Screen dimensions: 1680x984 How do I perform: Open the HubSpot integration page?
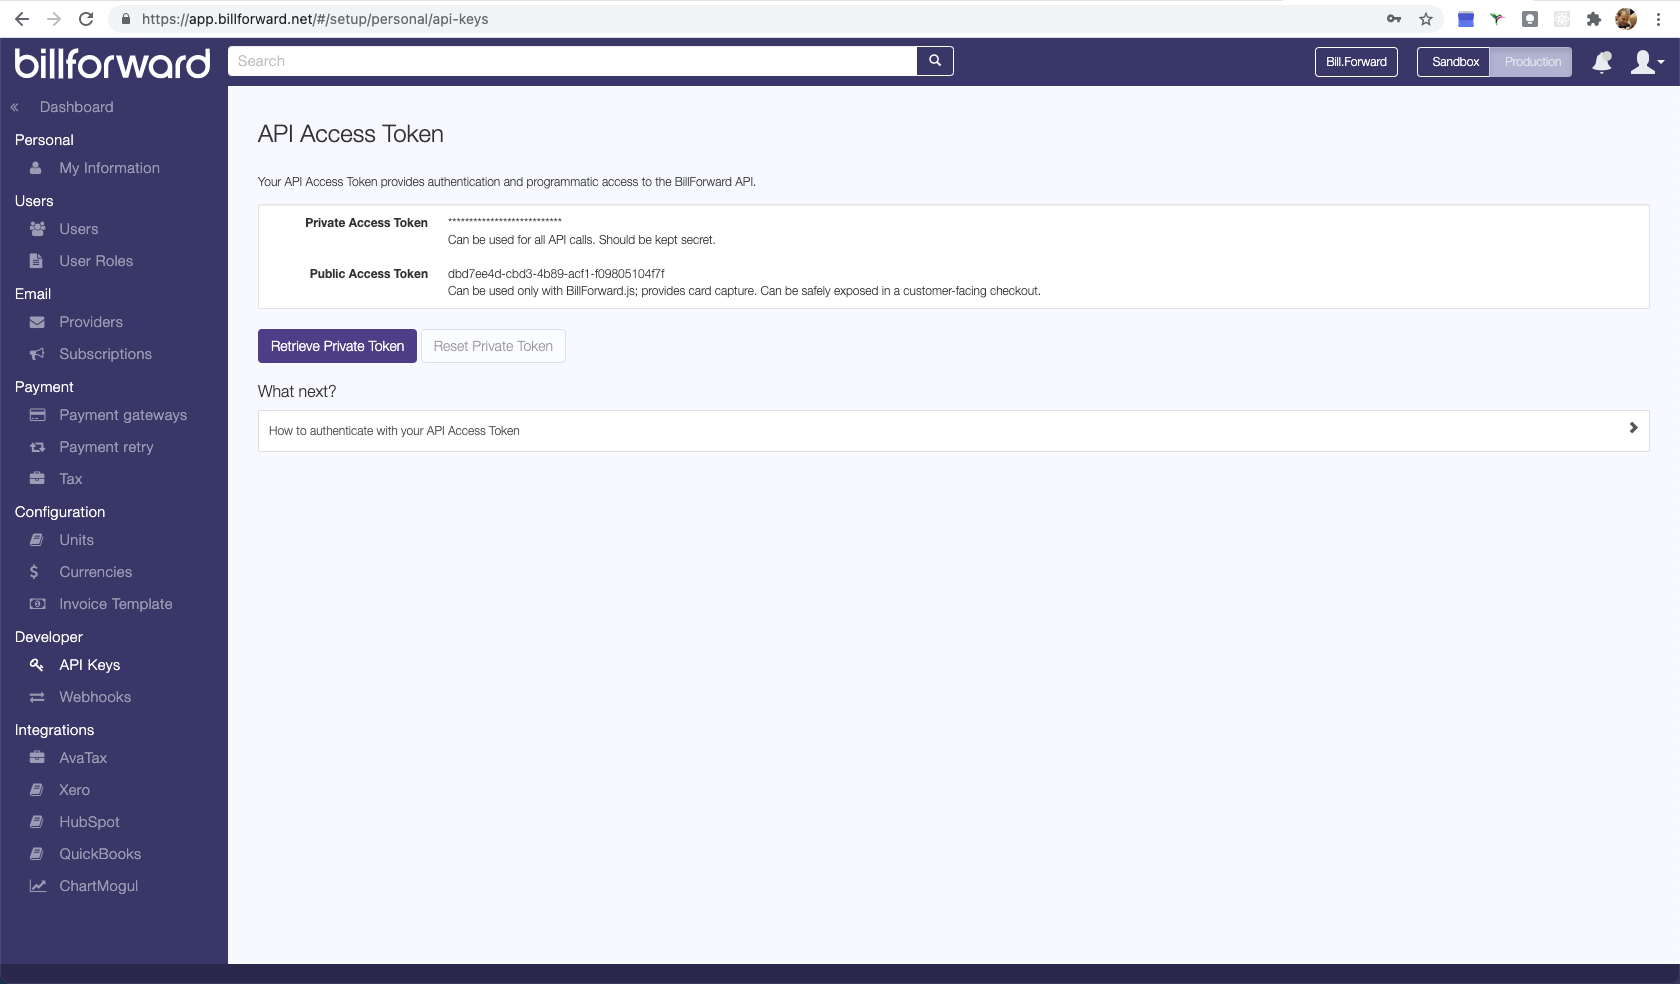[89, 822]
